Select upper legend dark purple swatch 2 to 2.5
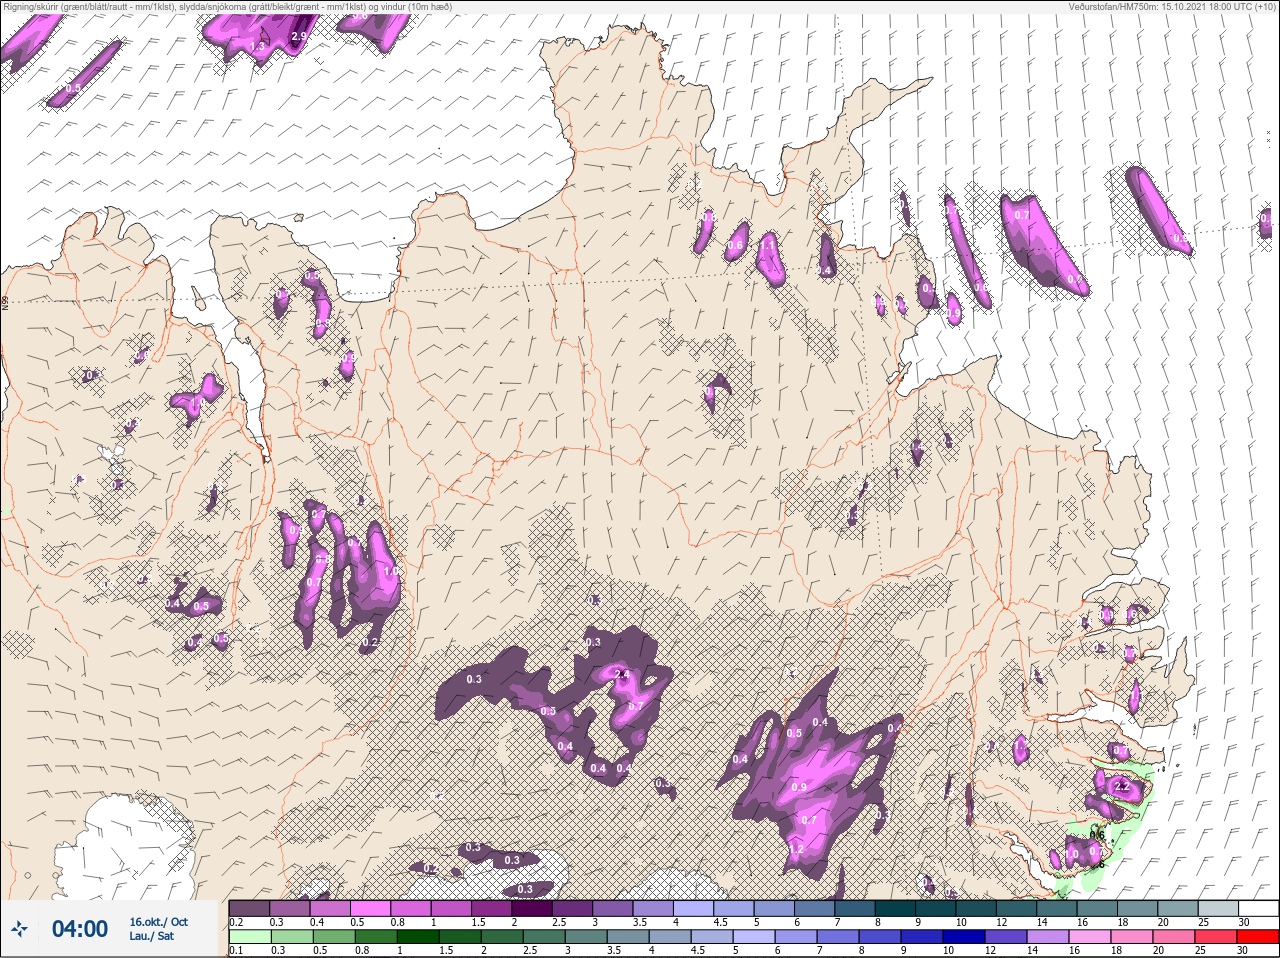 (532, 908)
